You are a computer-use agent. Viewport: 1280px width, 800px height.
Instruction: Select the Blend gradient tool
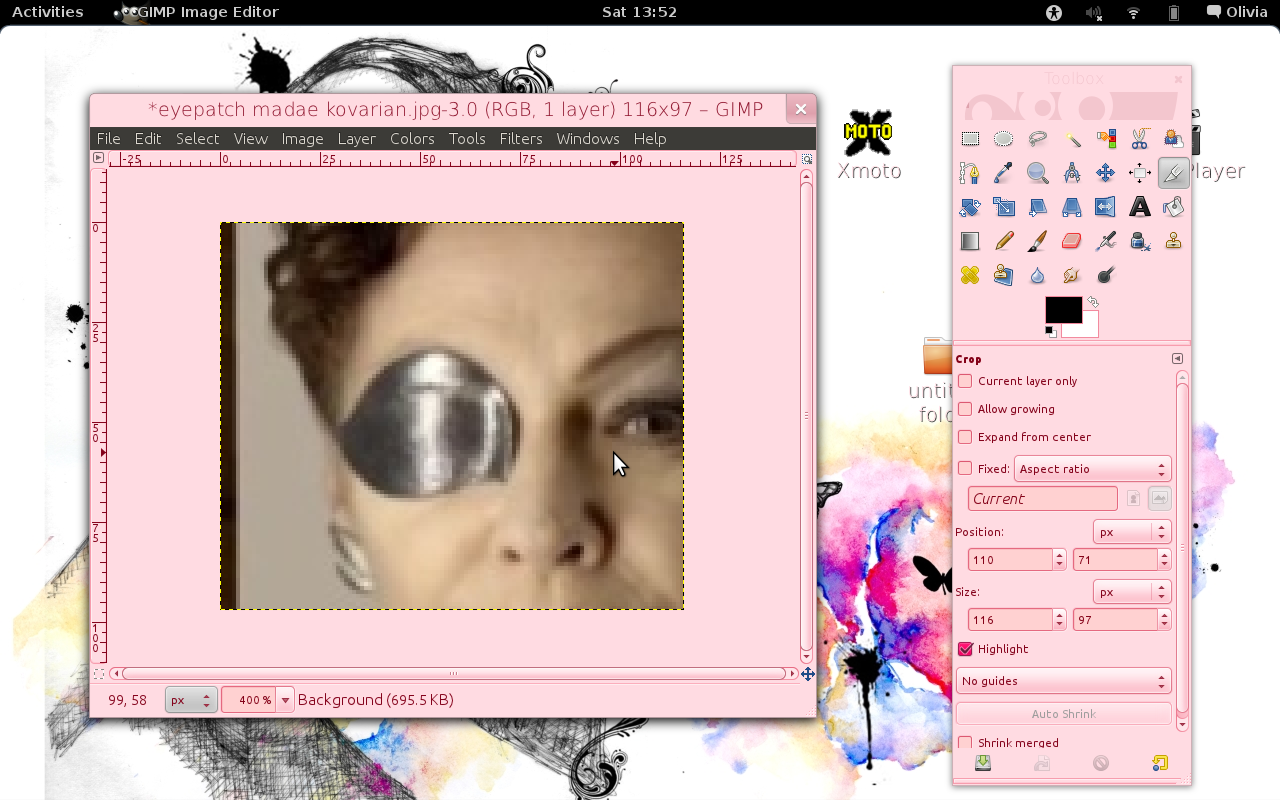(x=970, y=241)
